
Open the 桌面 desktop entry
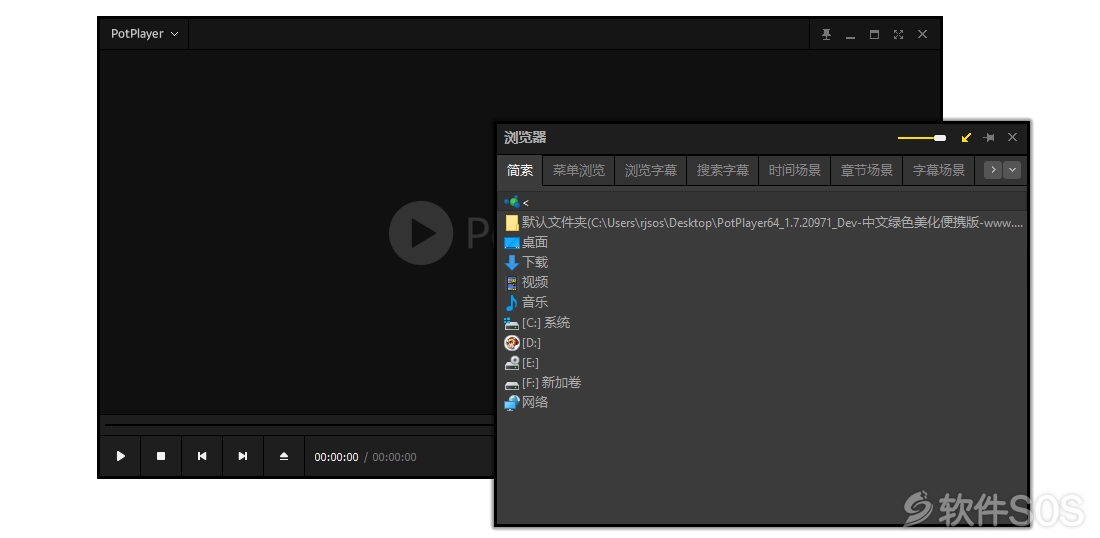click(x=763, y=243)
